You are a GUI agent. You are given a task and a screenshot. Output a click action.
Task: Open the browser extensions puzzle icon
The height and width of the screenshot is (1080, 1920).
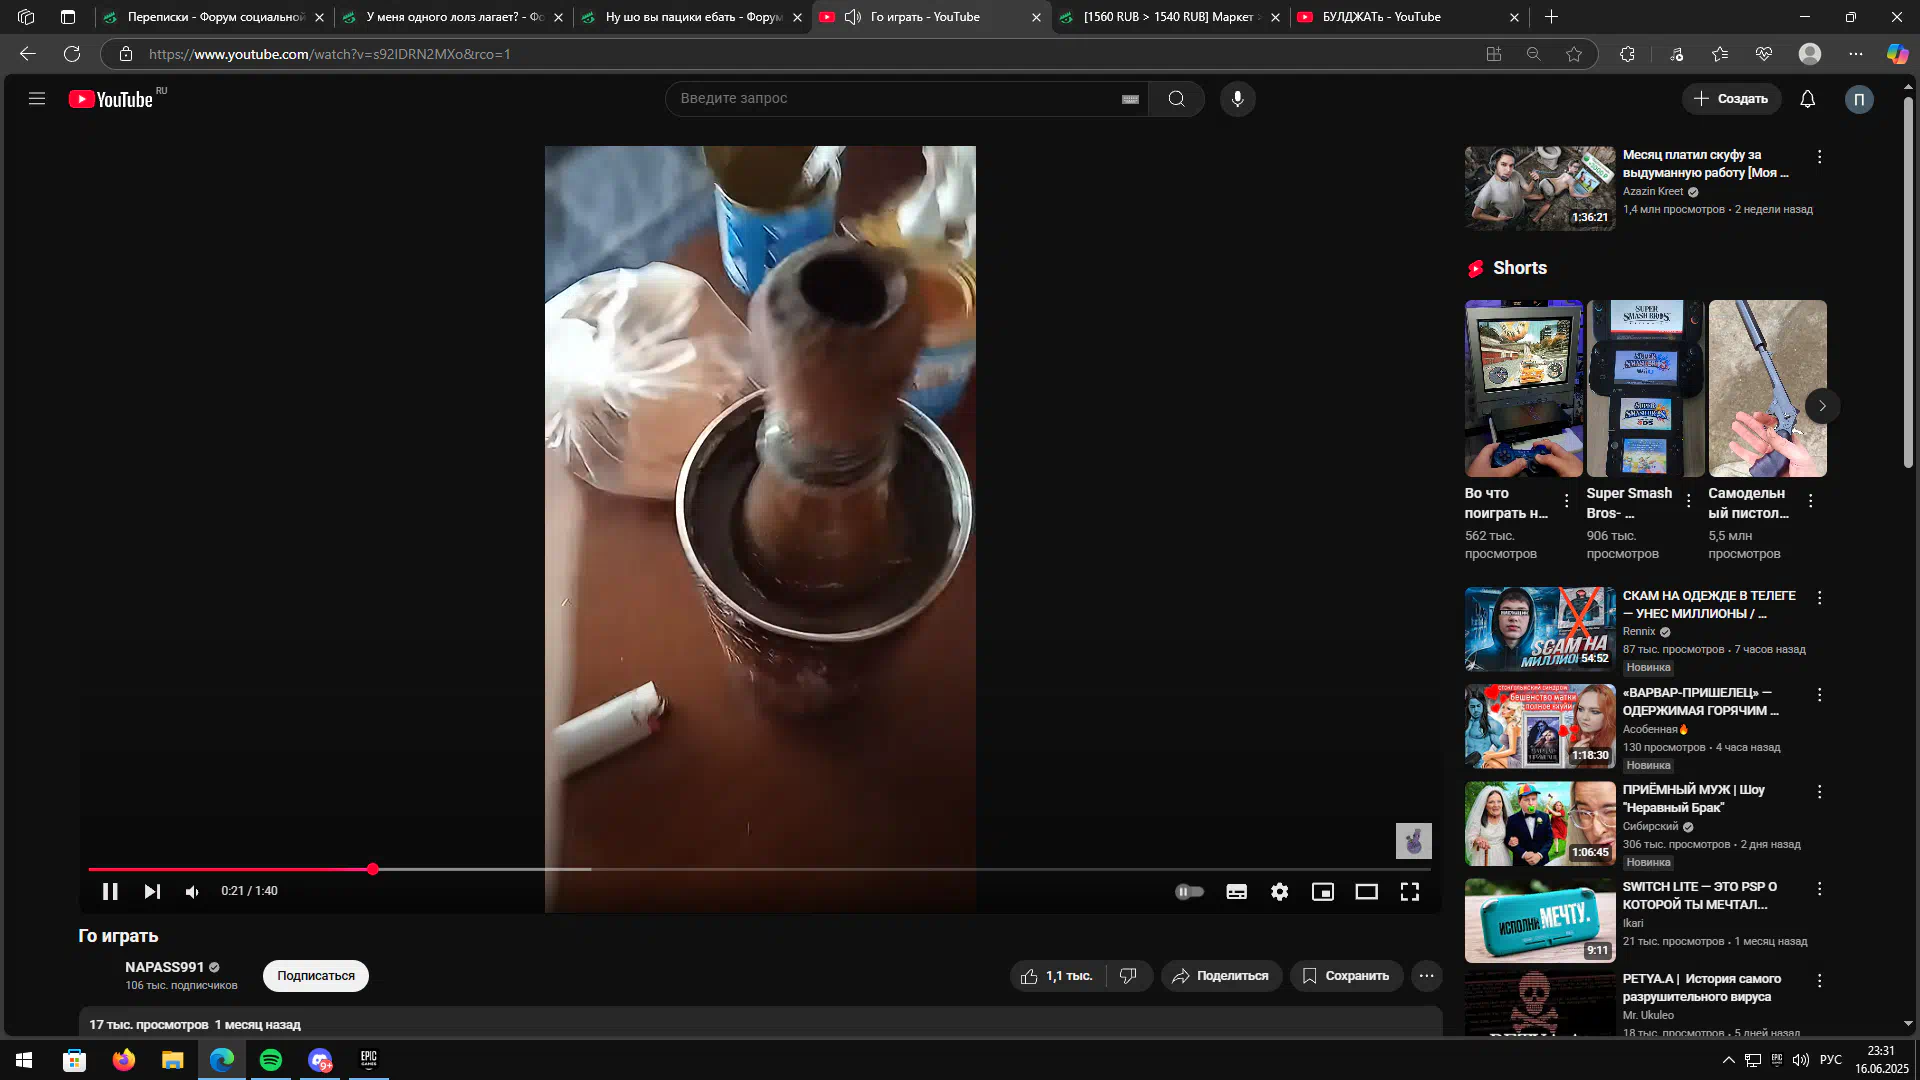(1627, 54)
